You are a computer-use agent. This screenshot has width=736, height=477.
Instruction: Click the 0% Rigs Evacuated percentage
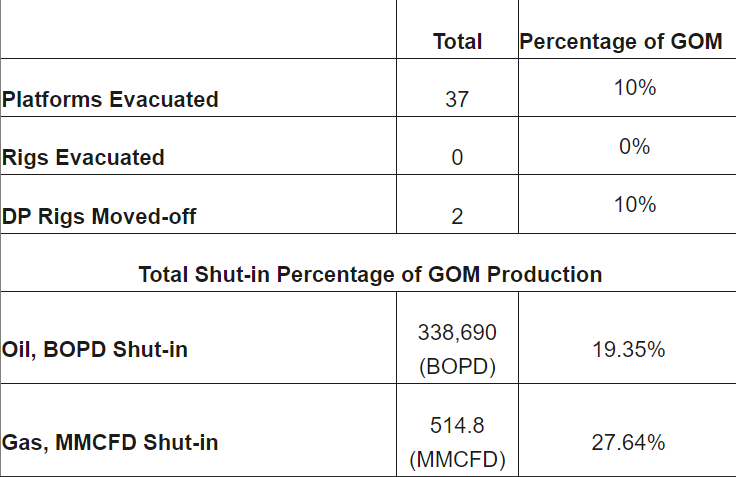point(635,146)
